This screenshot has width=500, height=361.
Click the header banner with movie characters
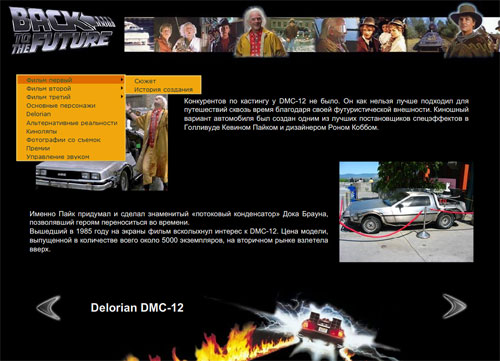pos(312,32)
